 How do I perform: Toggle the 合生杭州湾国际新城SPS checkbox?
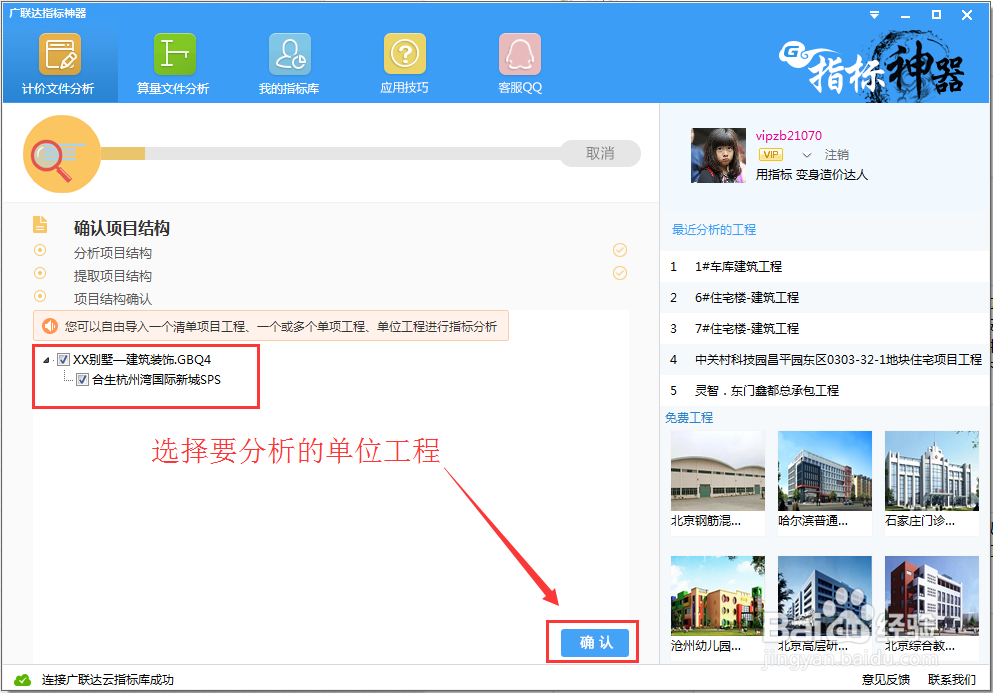[82, 380]
